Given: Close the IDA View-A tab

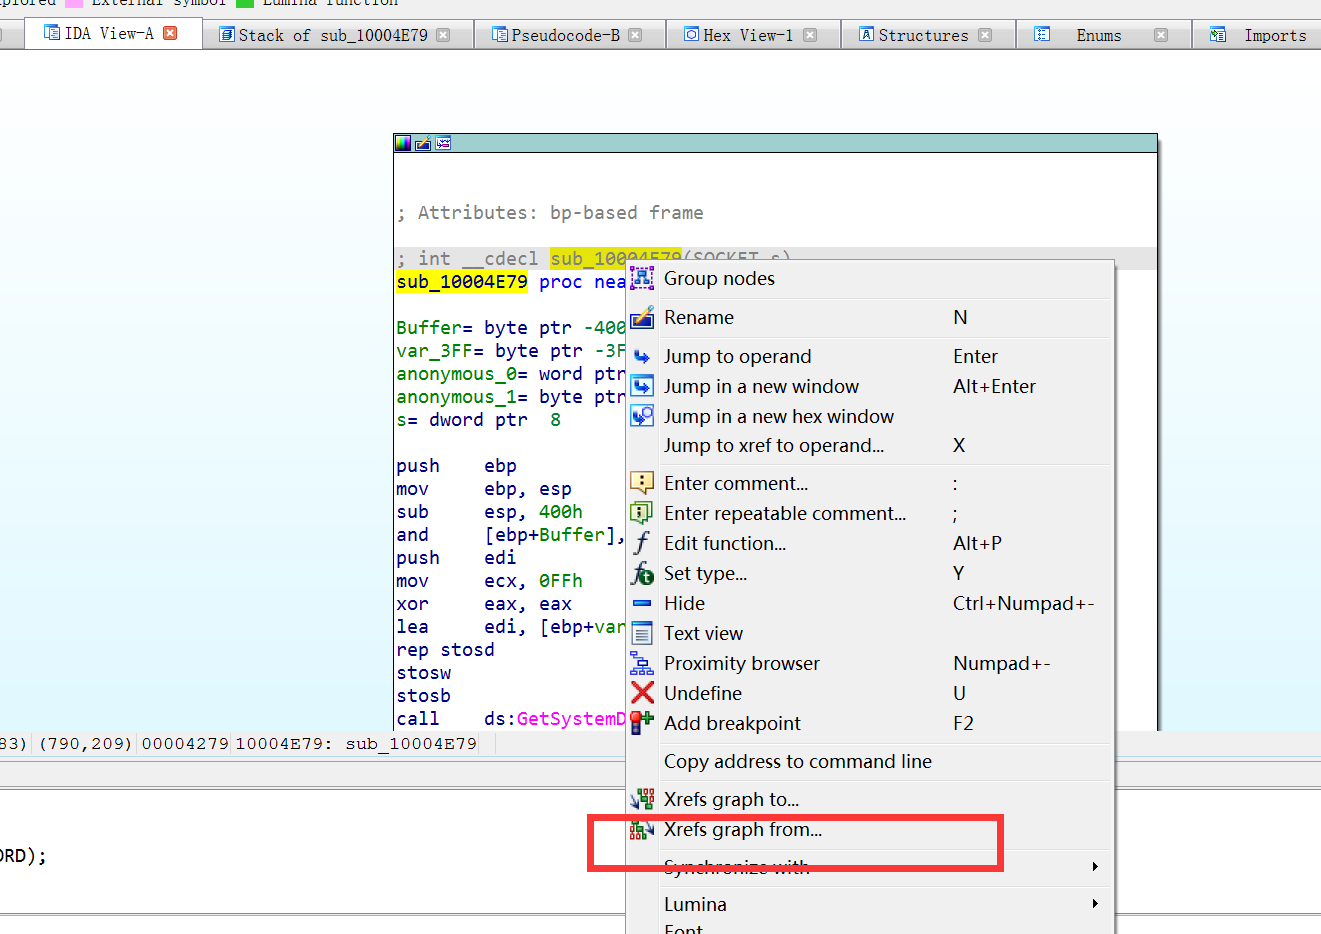Looking at the screenshot, I should [170, 33].
